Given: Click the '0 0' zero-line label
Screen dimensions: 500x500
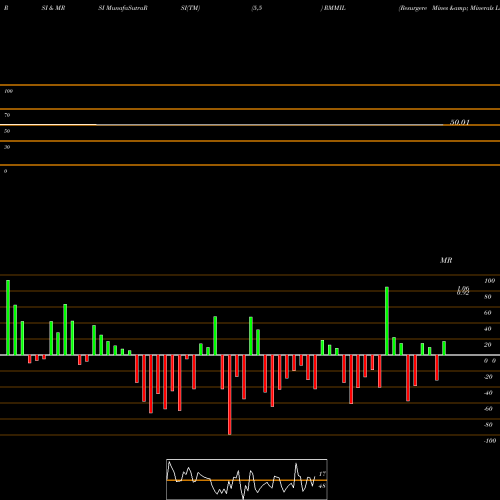Looking at the screenshot, I should pos(490,361).
